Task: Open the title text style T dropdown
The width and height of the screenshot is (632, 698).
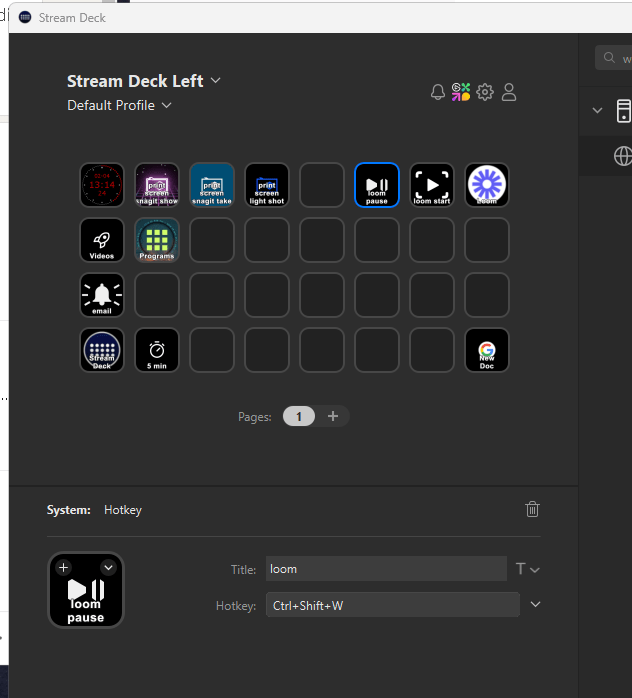Action: (527, 569)
